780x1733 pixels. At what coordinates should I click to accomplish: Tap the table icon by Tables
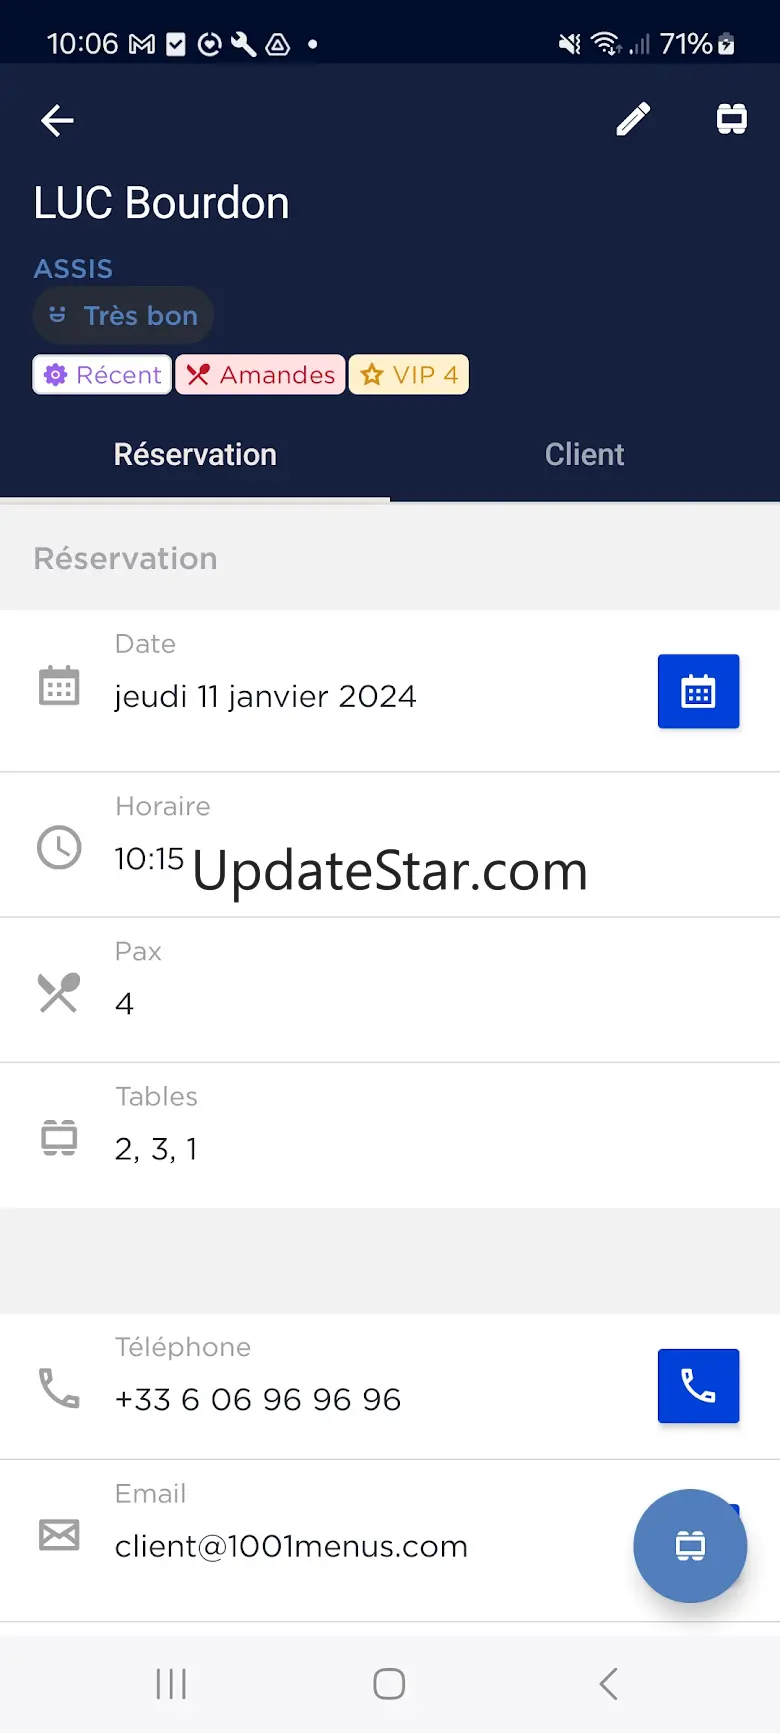59,1137
